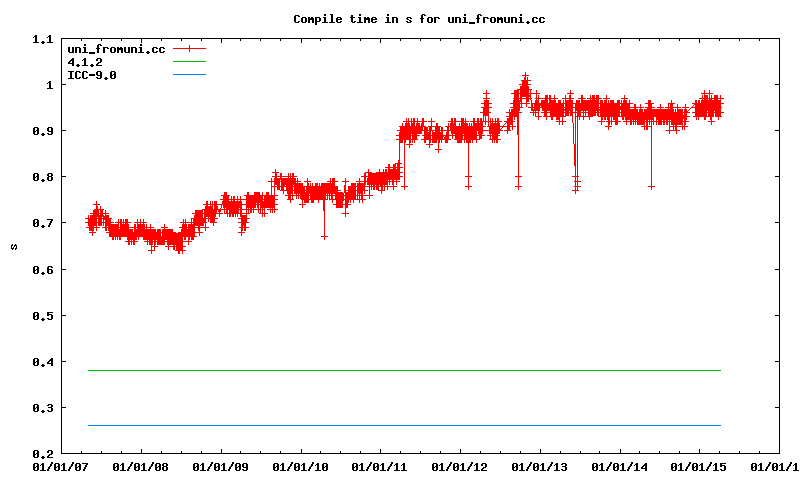
Task: Click the 1.1 tick label on the y-axis
Action: (x=42, y=39)
